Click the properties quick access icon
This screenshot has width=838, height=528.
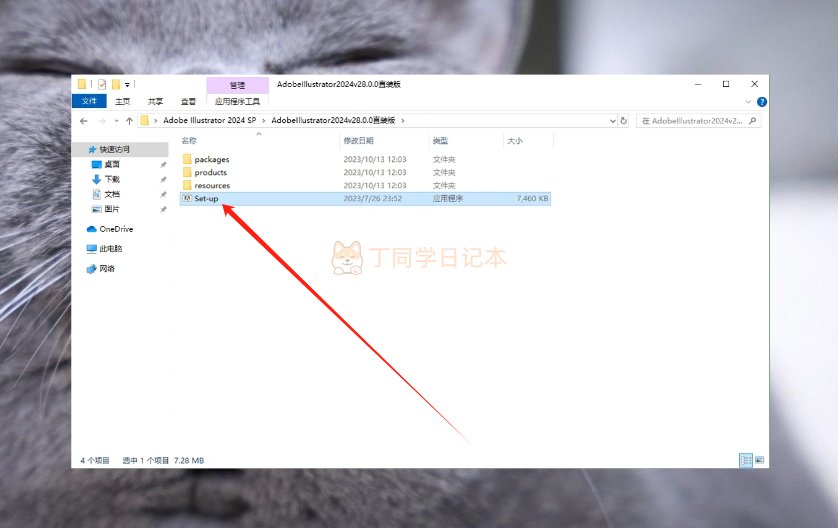point(102,84)
